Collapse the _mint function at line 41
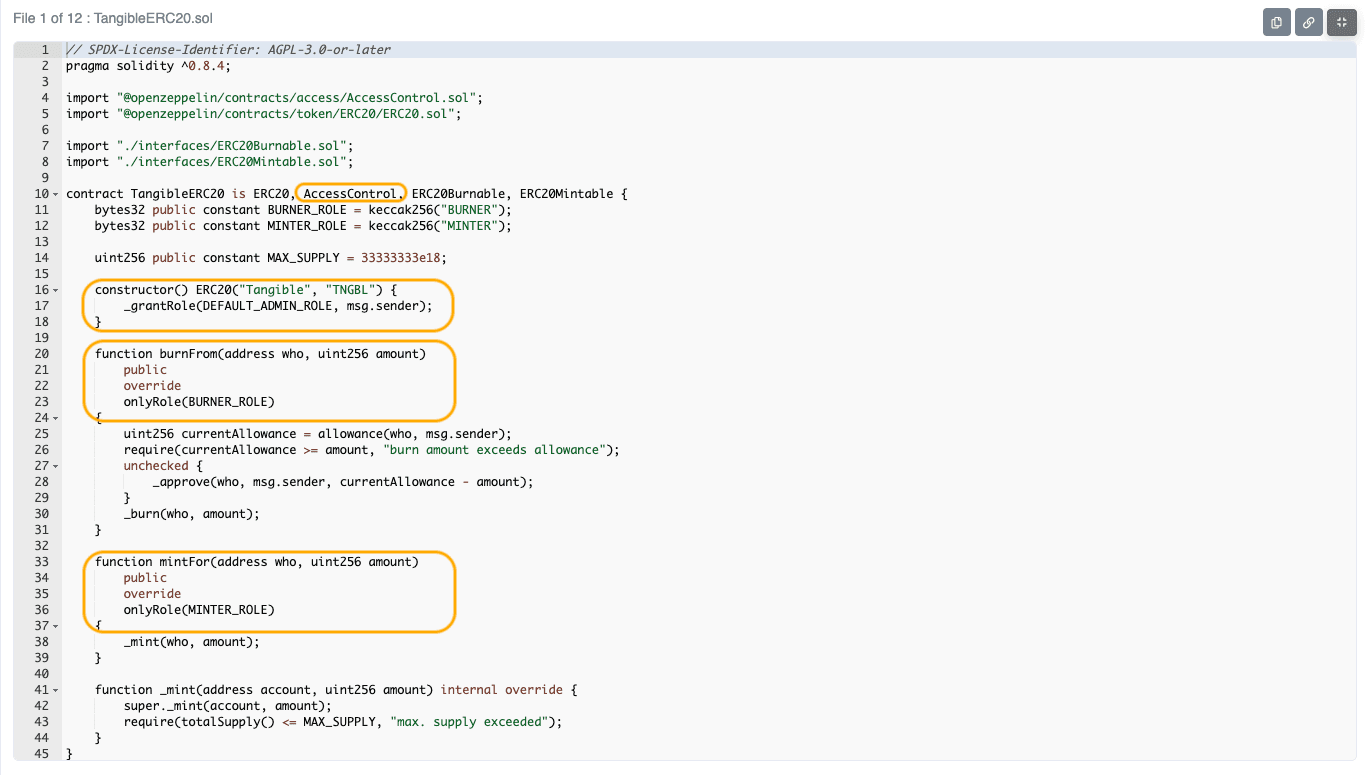Screen dimensions: 1365x775 click(55, 690)
